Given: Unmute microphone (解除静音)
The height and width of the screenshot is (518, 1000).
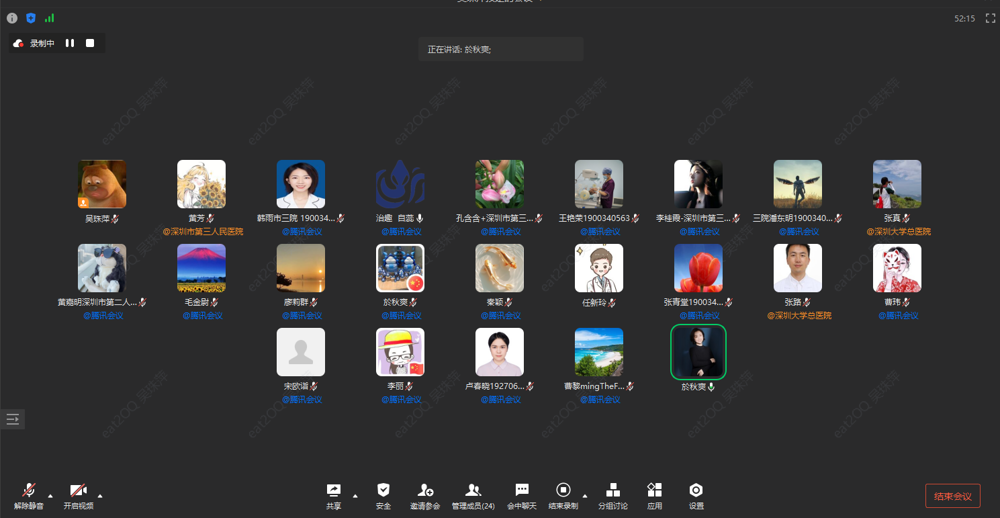Looking at the screenshot, I should pyautogui.click(x=28, y=495).
